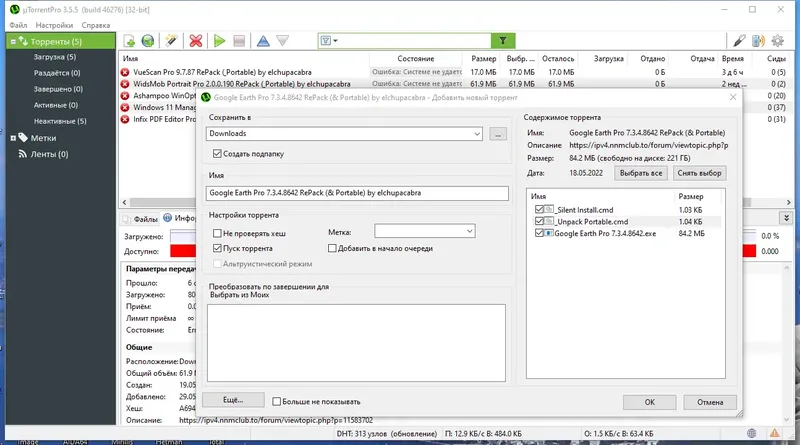Click error icon of Windows 11 Manager torrent
Screen dimensions: 800x445
coord(125,108)
